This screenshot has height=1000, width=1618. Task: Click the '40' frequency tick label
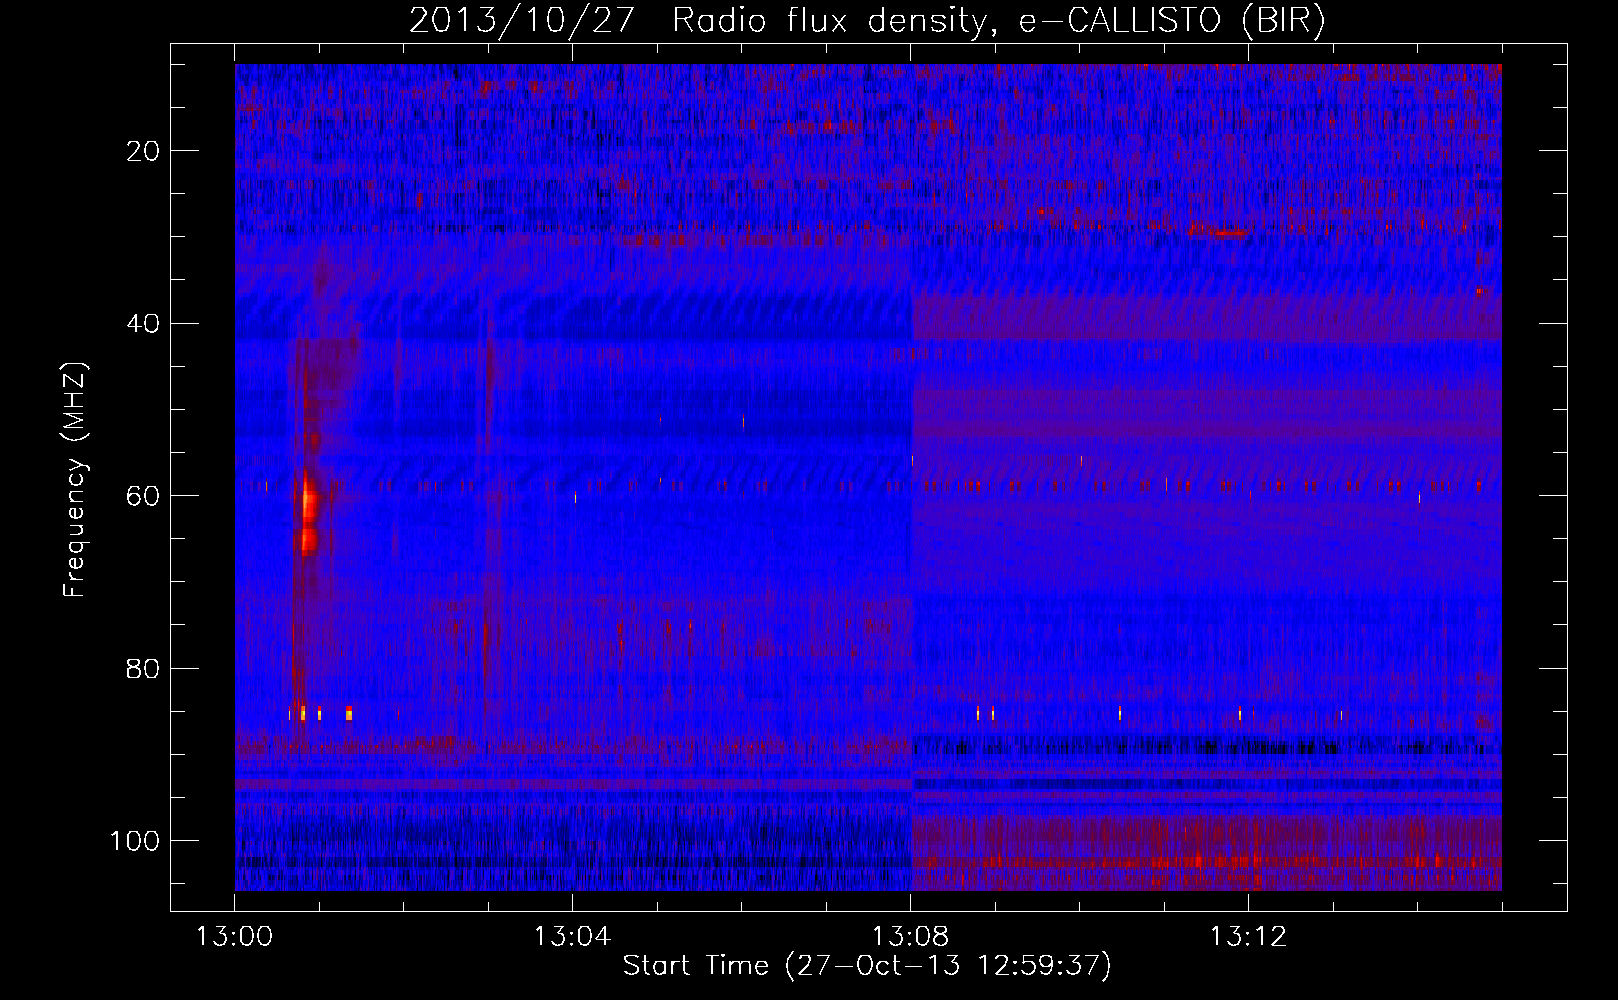pos(144,324)
